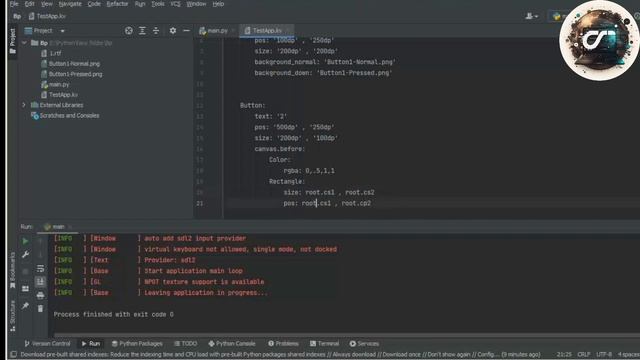The height and width of the screenshot is (360, 640).
Task: Open the Edit menu
Action: pyautogui.click(x=29, y=4)
